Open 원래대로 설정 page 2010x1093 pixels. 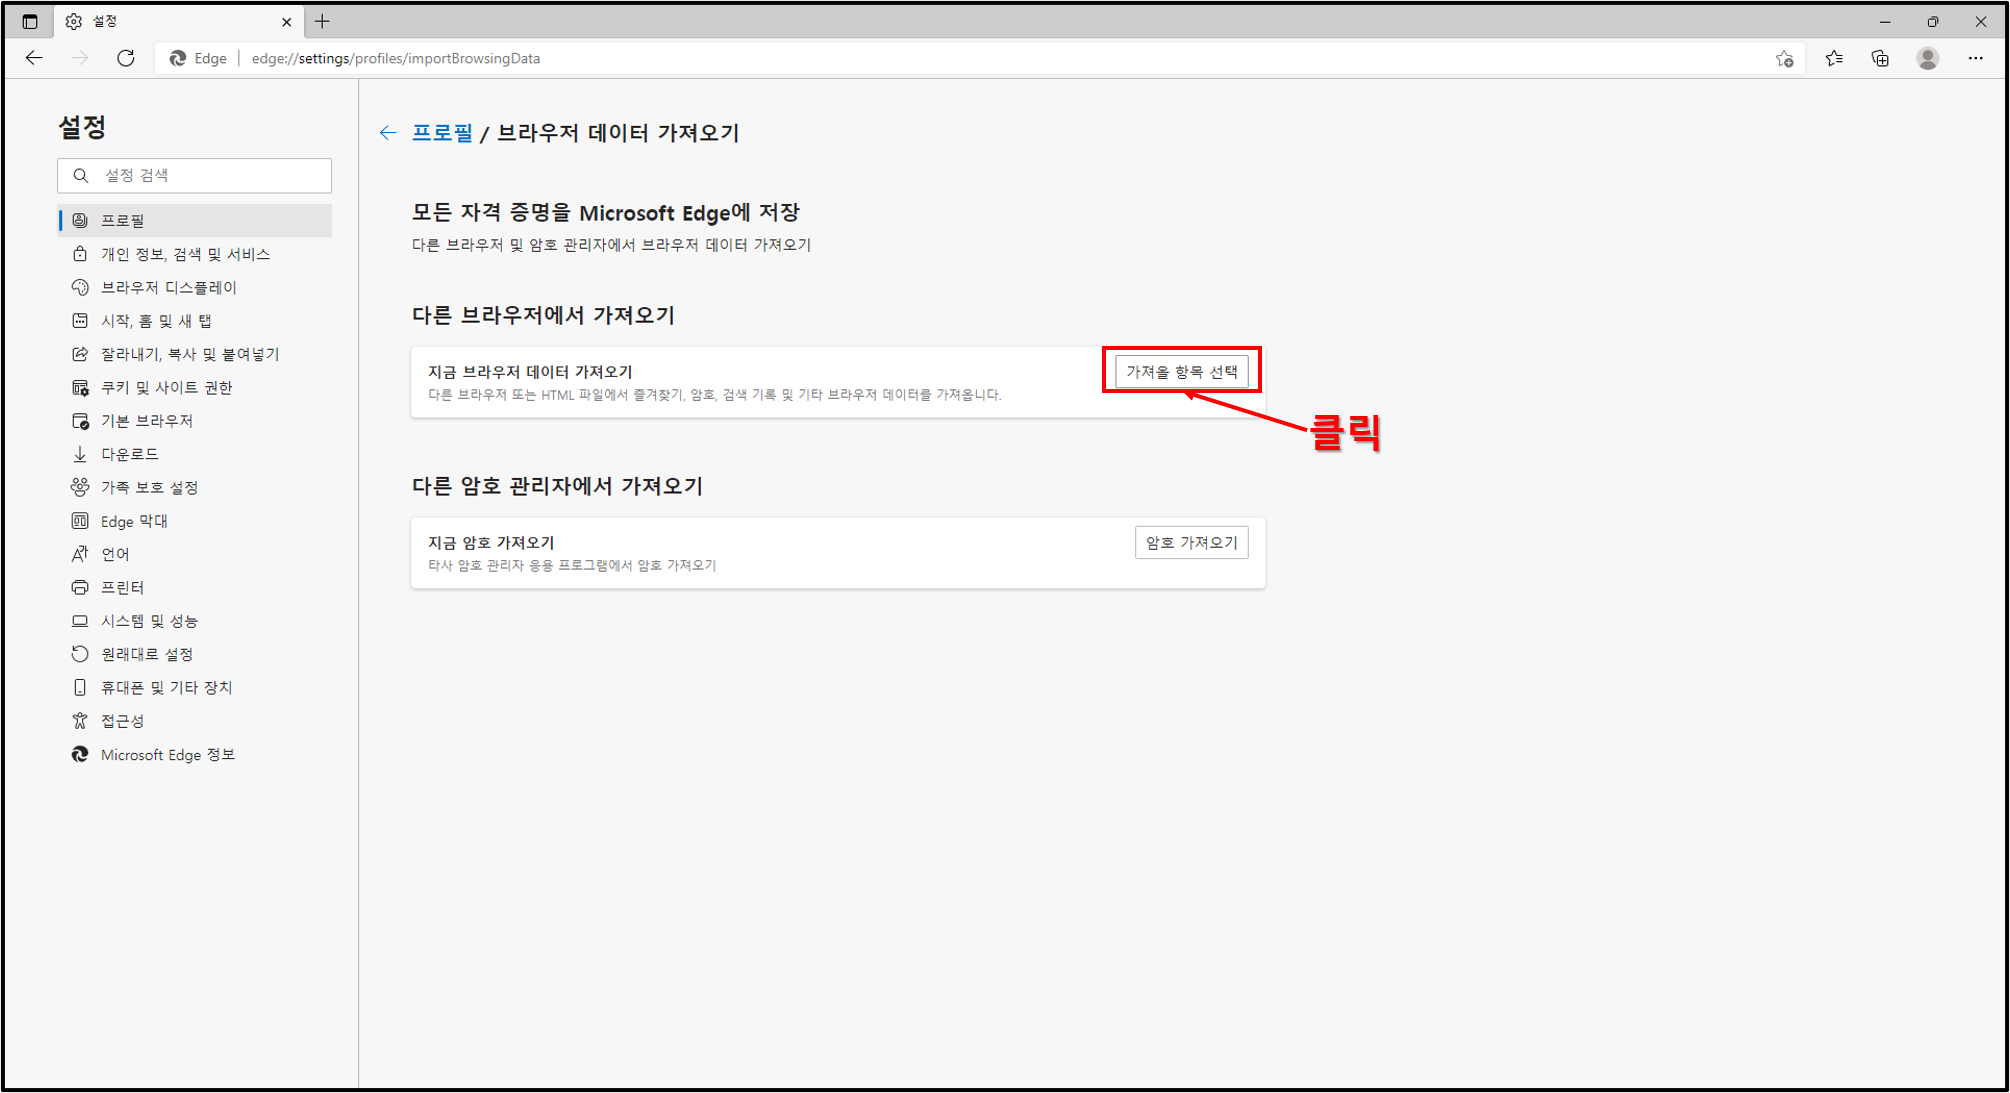195,654
